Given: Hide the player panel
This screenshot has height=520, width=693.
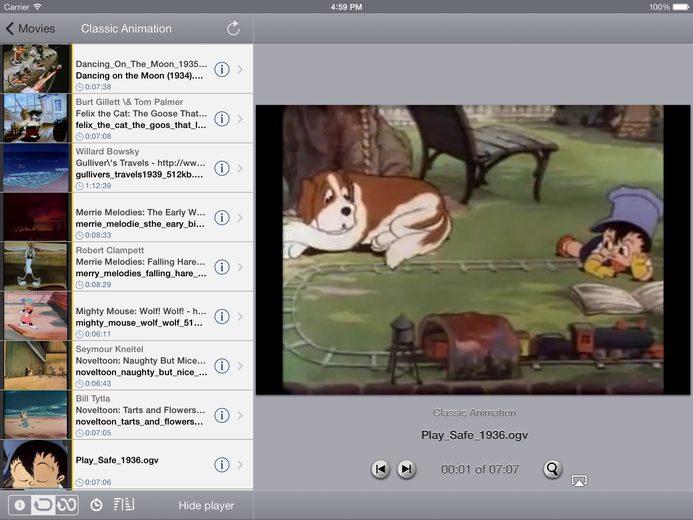Looking at the screenshot, I should pyautogui.click(x=206, y=505).
